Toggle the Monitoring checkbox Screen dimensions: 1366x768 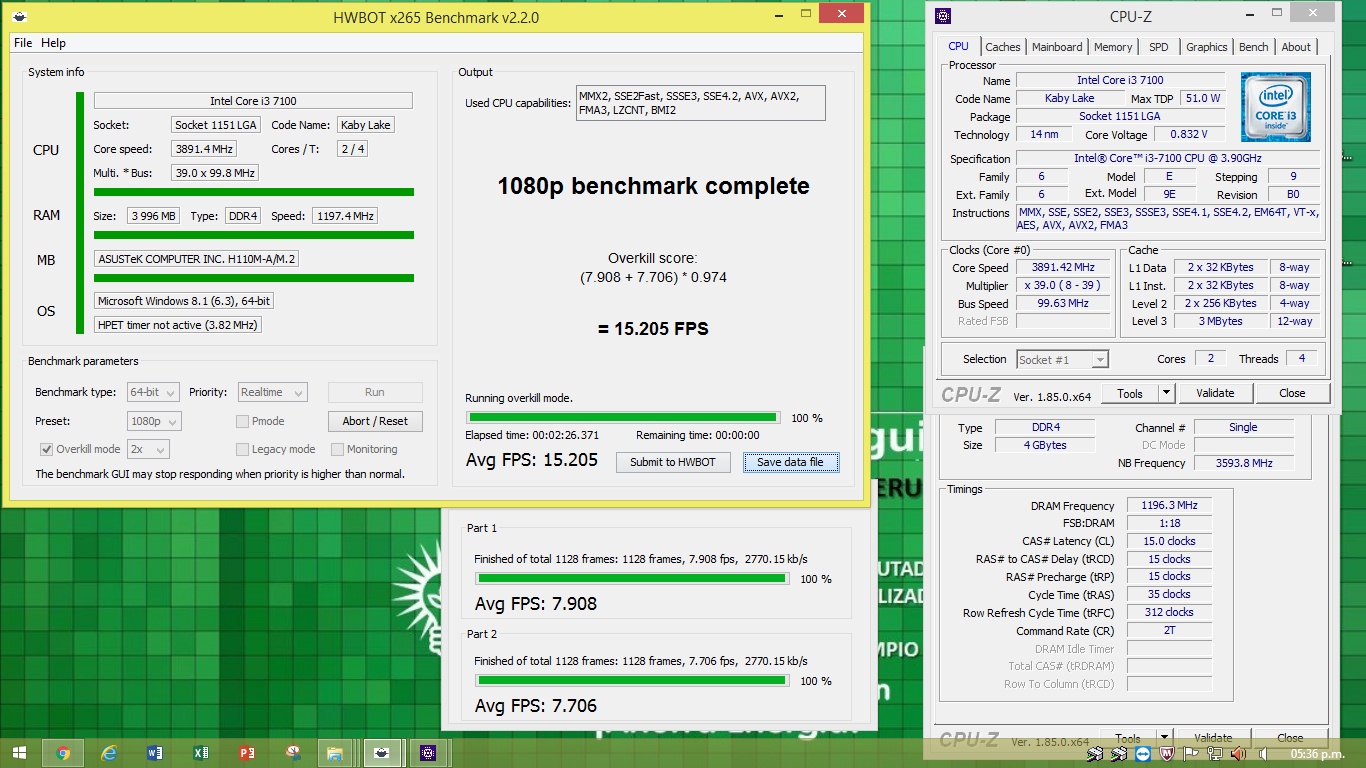pyautogui.click(x=338, y=449)
